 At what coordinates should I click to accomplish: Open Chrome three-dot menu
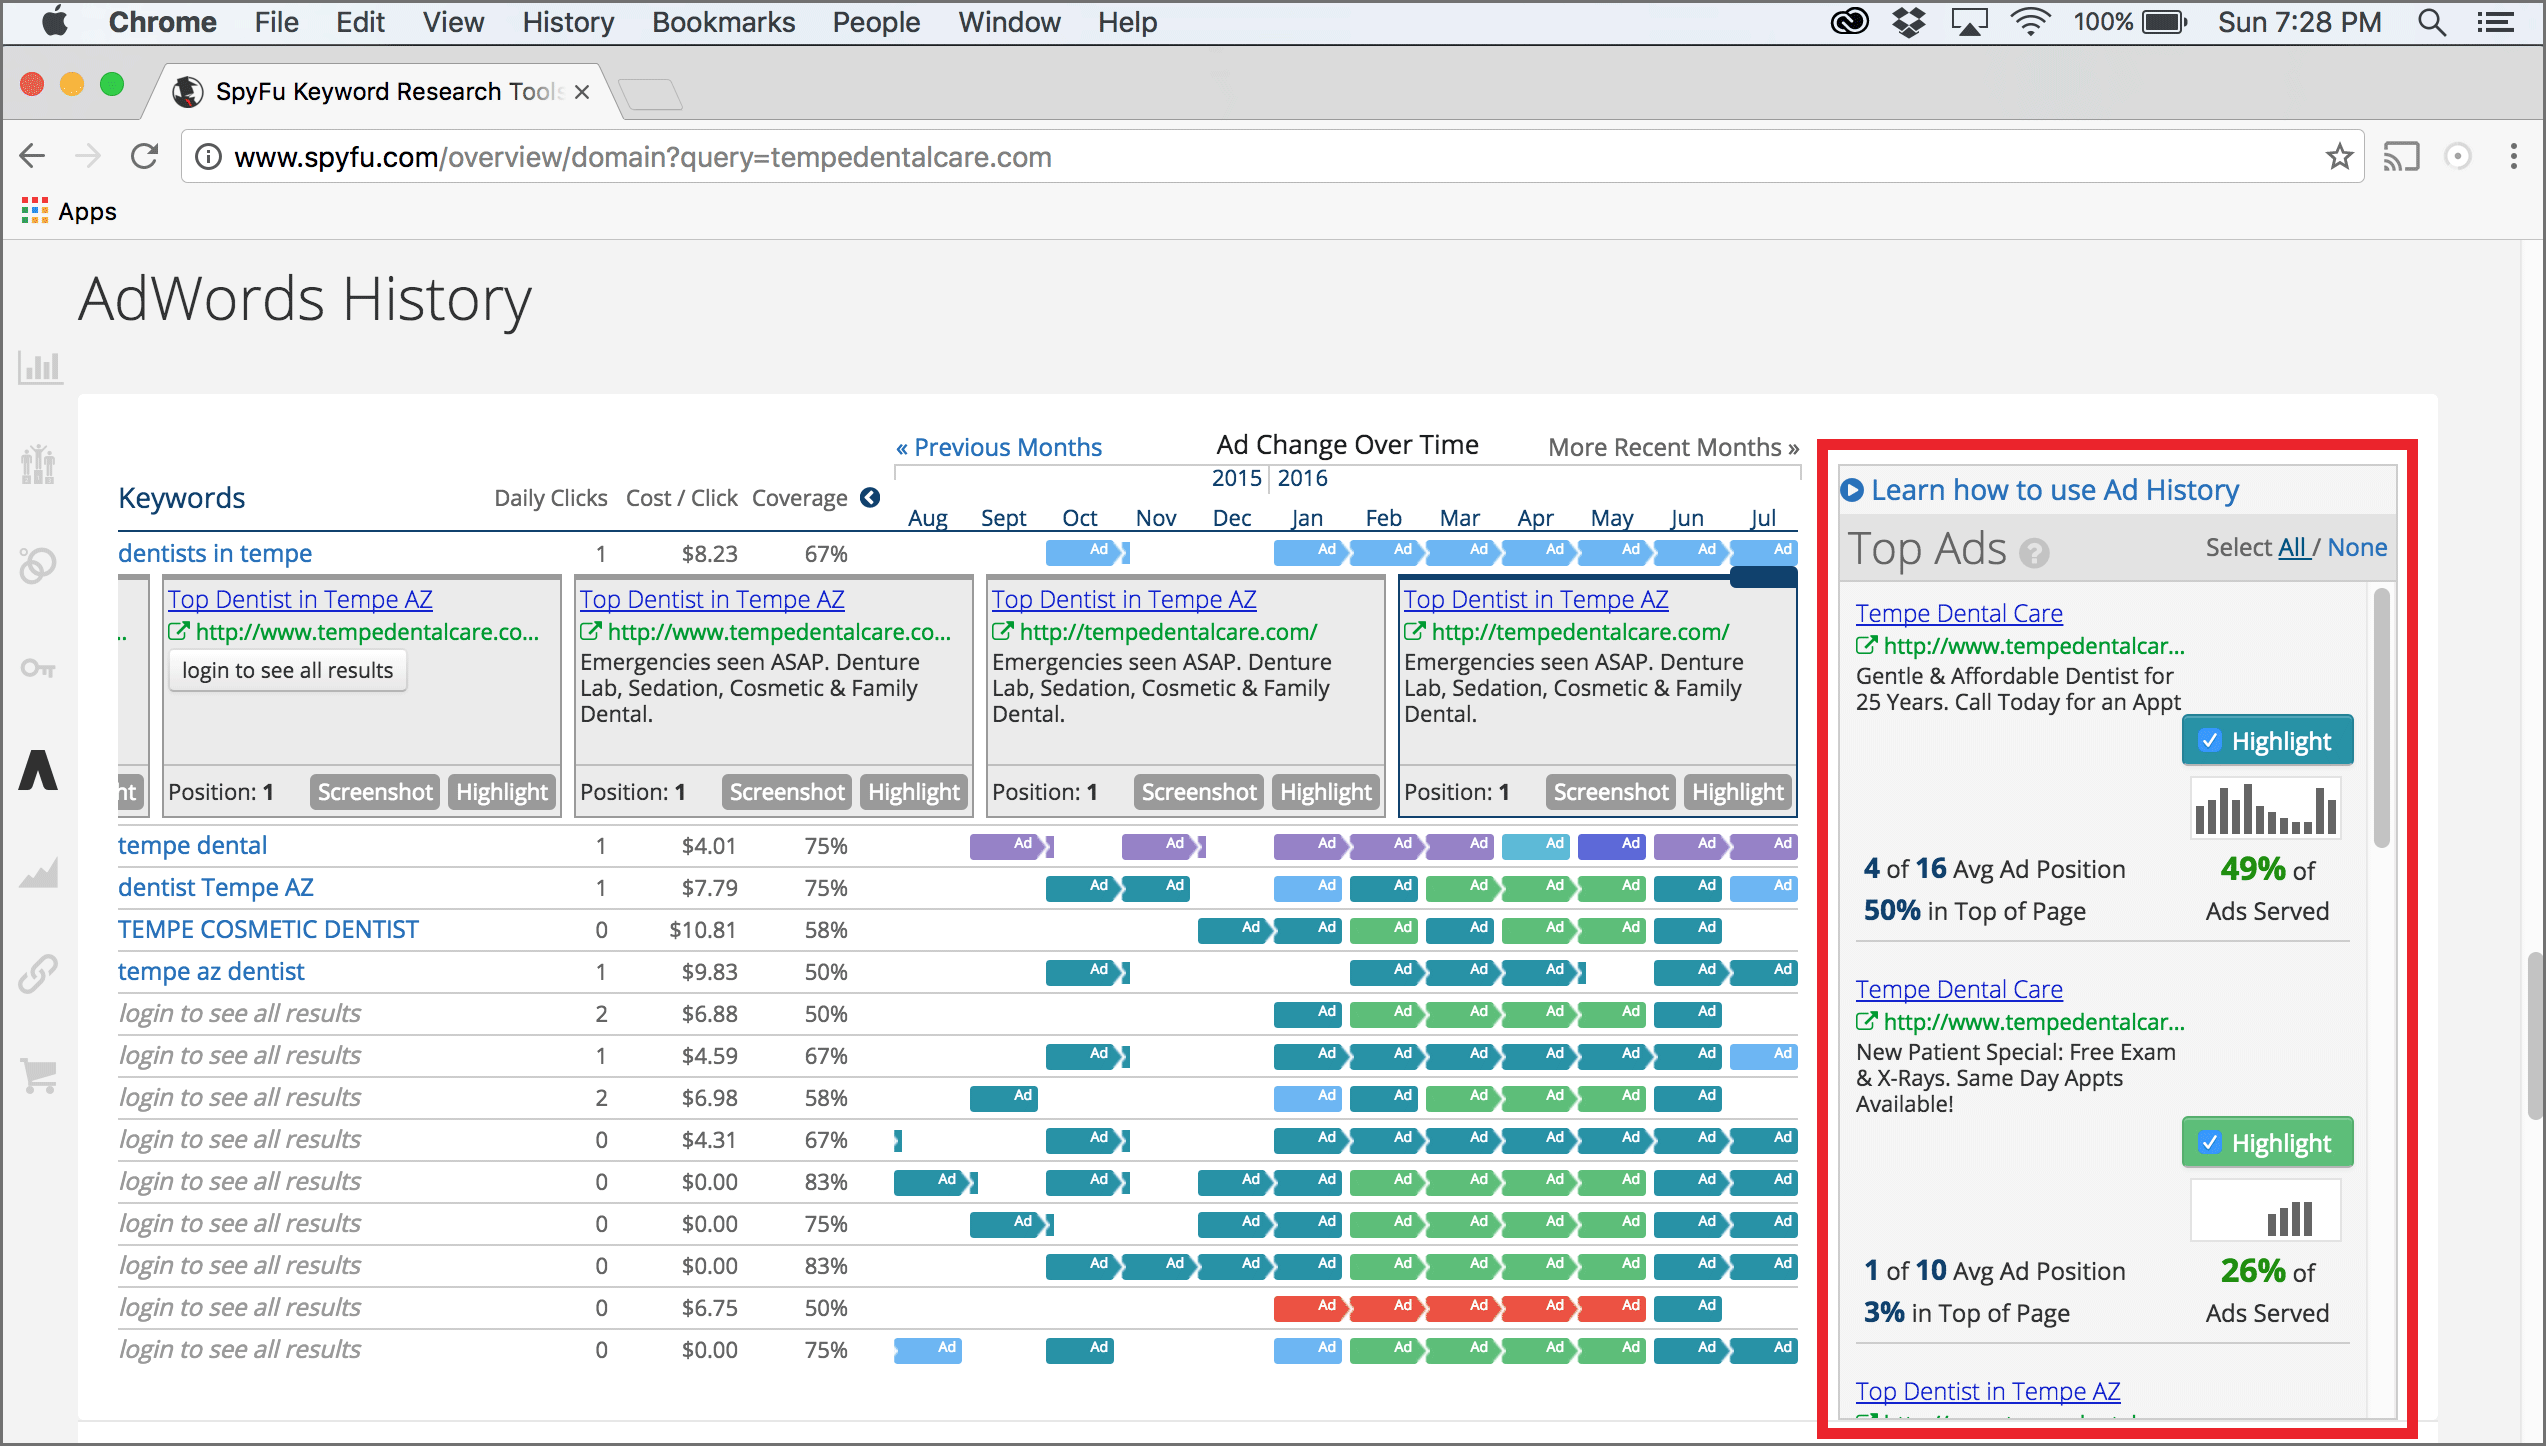[x=2513, y=156]
